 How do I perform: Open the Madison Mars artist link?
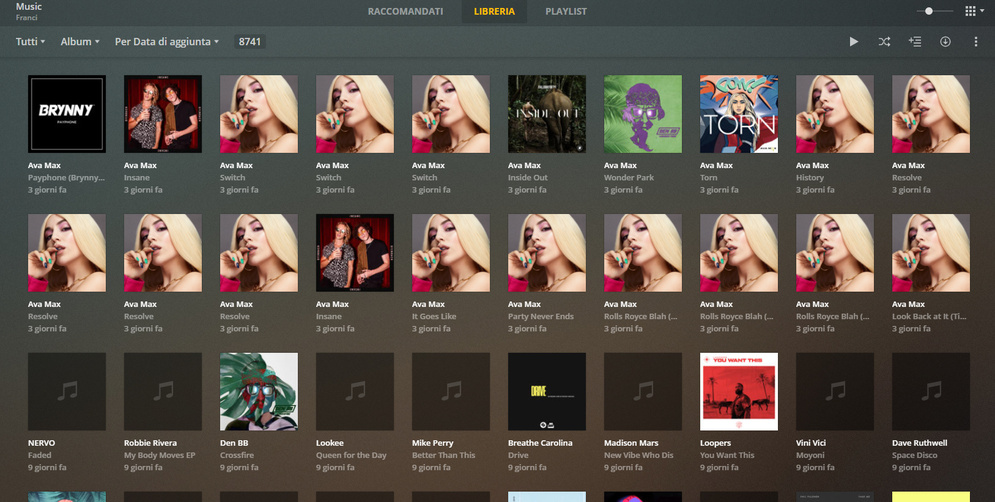pos(631,443)
